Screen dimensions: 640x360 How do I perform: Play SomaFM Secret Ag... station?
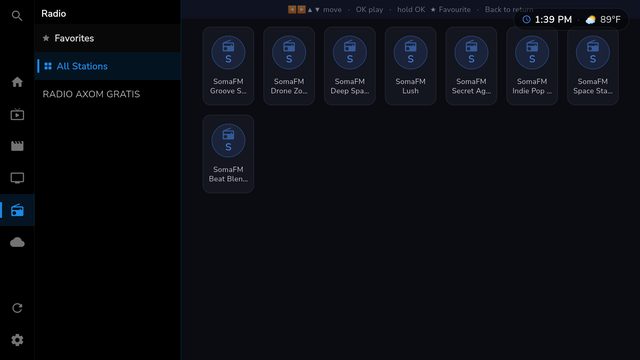pos(471,66)
